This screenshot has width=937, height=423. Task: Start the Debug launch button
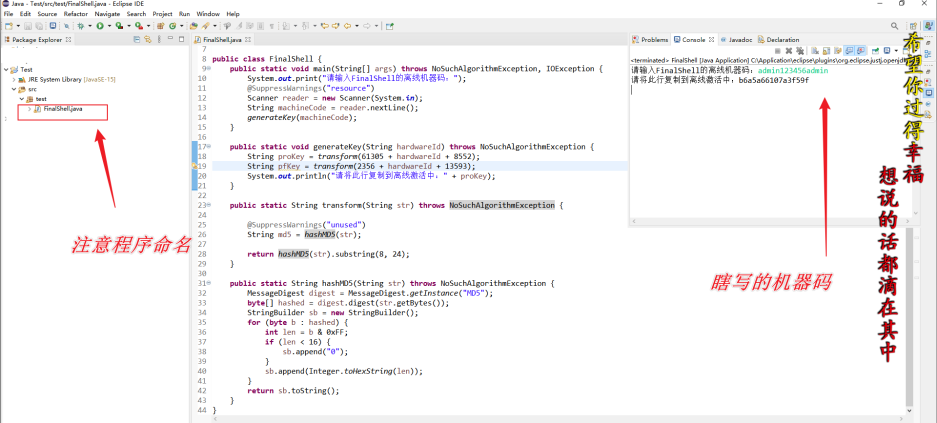pos(81,26)
